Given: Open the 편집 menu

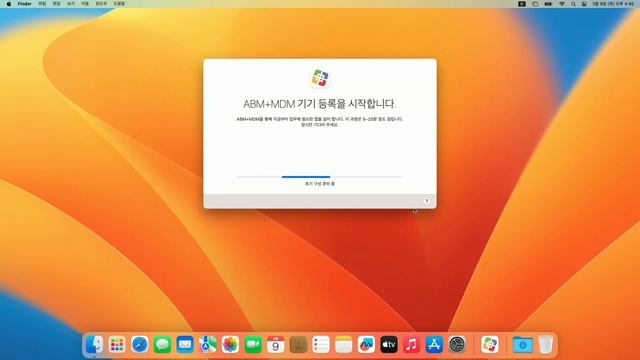Looking at the screenshot, I should pyautogui.click(x=56, y=4).
